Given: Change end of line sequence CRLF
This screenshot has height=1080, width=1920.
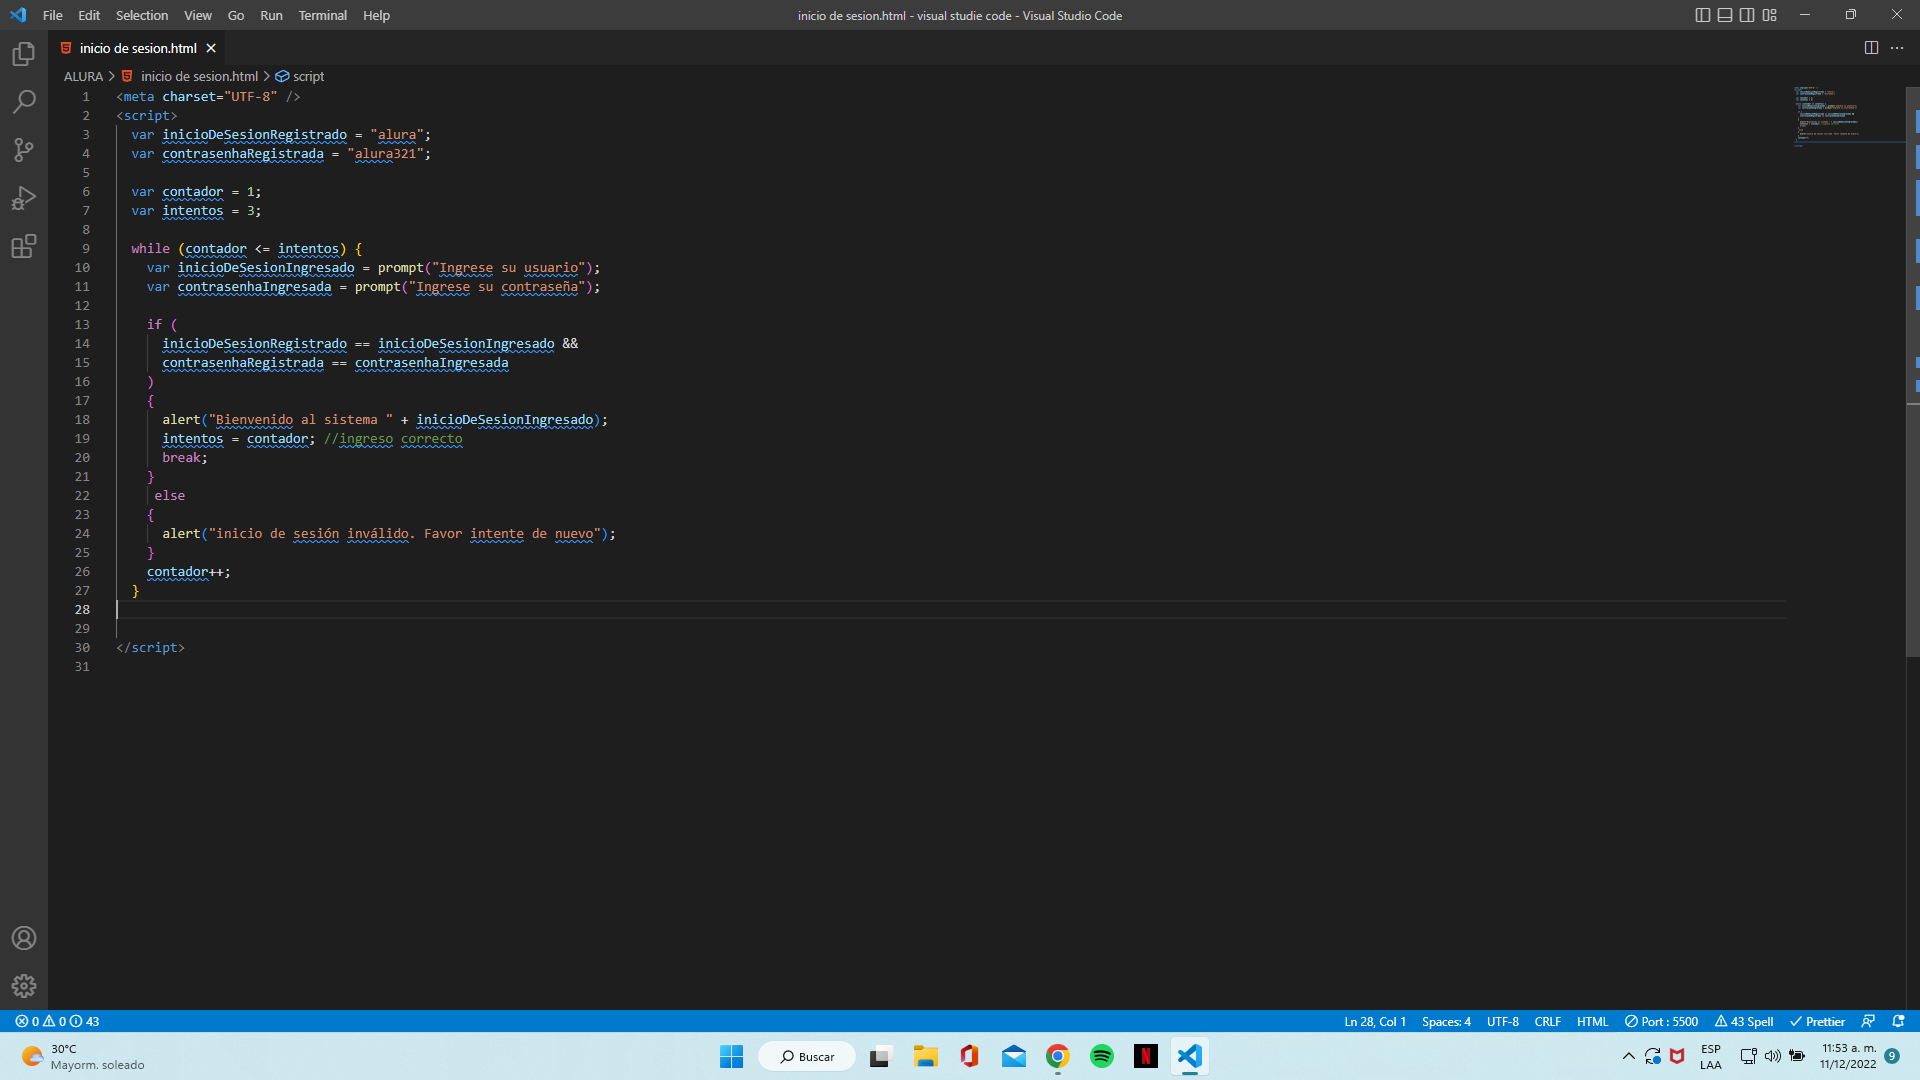Looking at the screenshot, I should (1548, 1021).
